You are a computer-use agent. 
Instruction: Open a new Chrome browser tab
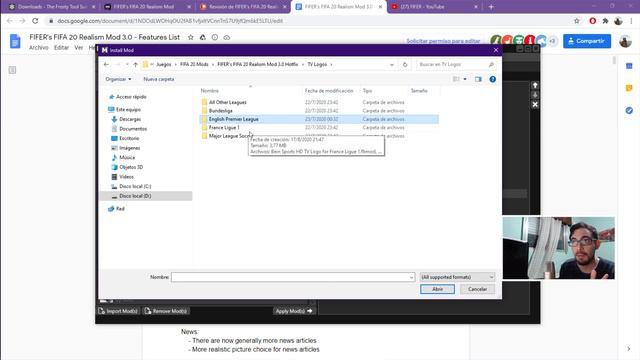click(491, 7)
